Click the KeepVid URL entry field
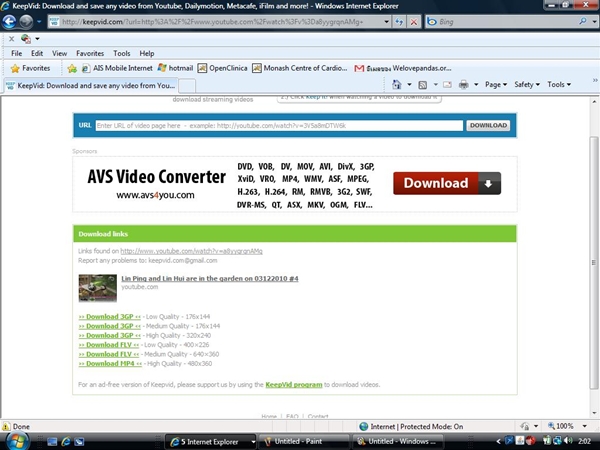This screenshot has width=600, height=450. 279,126
